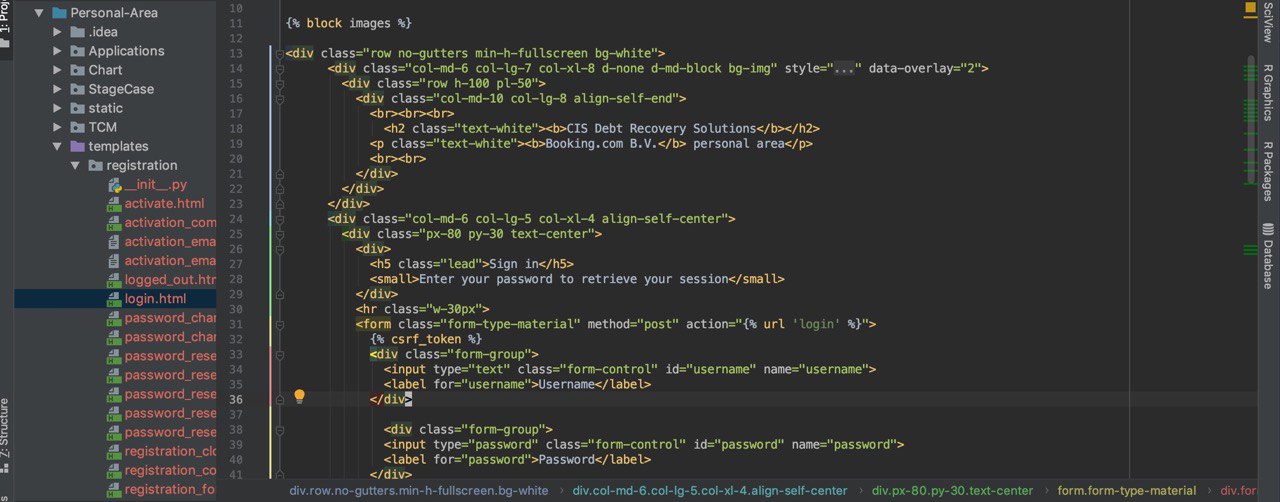The height and width of the screenshot is (502, 1280).
Task: Click the '{% block images %}' template tag
Action: (348, 23)
